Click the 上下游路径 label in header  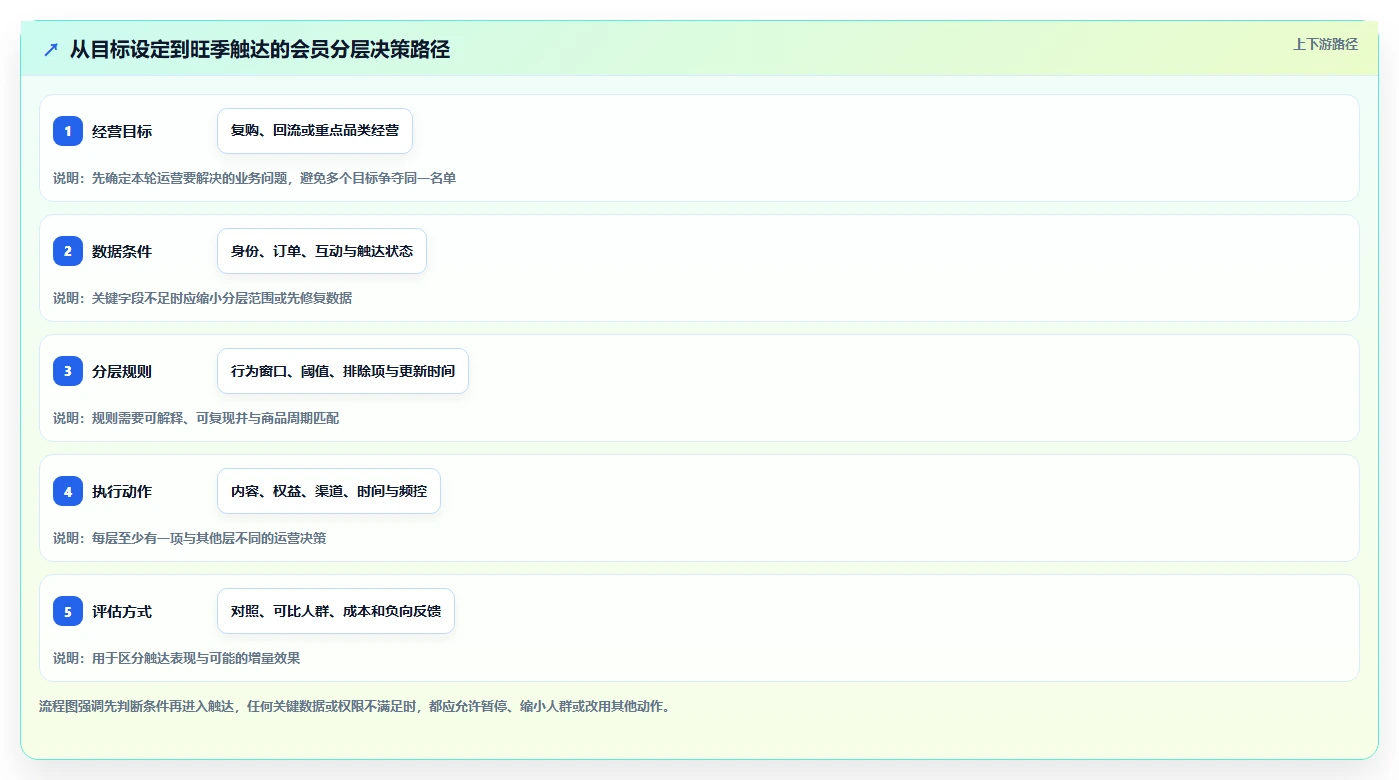pos(1325,44)
